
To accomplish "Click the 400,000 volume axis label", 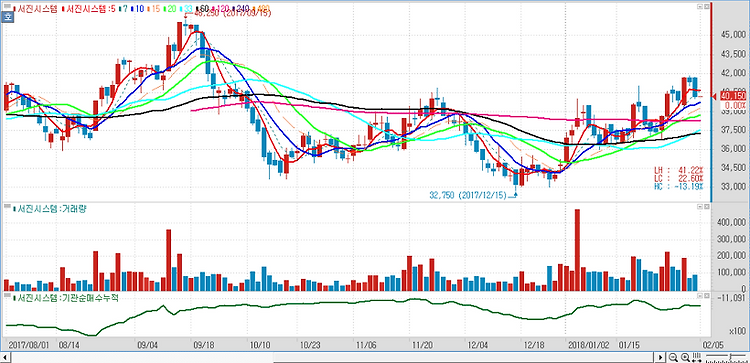I will coord(730,222).
